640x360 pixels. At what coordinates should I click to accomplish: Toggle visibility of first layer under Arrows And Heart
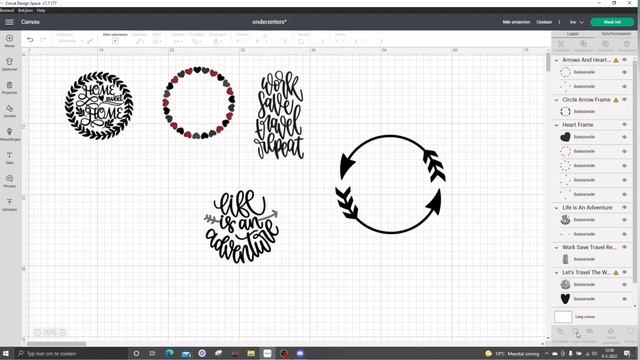pyautogui.click(x=624, y=72)
